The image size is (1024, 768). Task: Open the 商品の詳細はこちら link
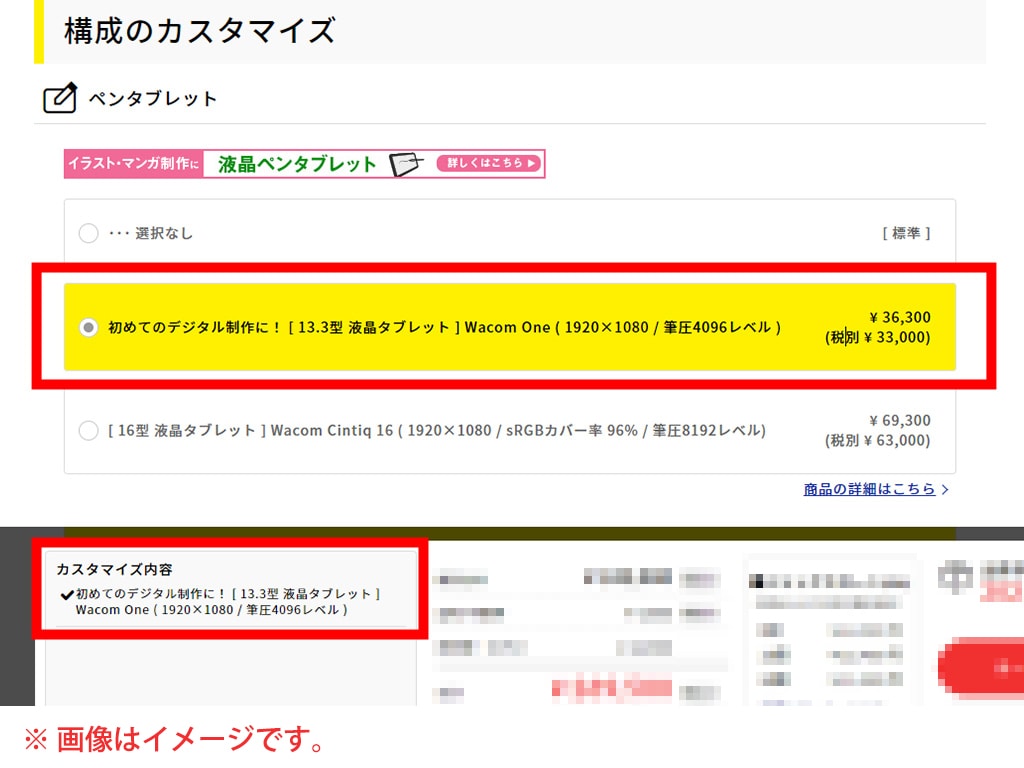click(x=869, y=488)
